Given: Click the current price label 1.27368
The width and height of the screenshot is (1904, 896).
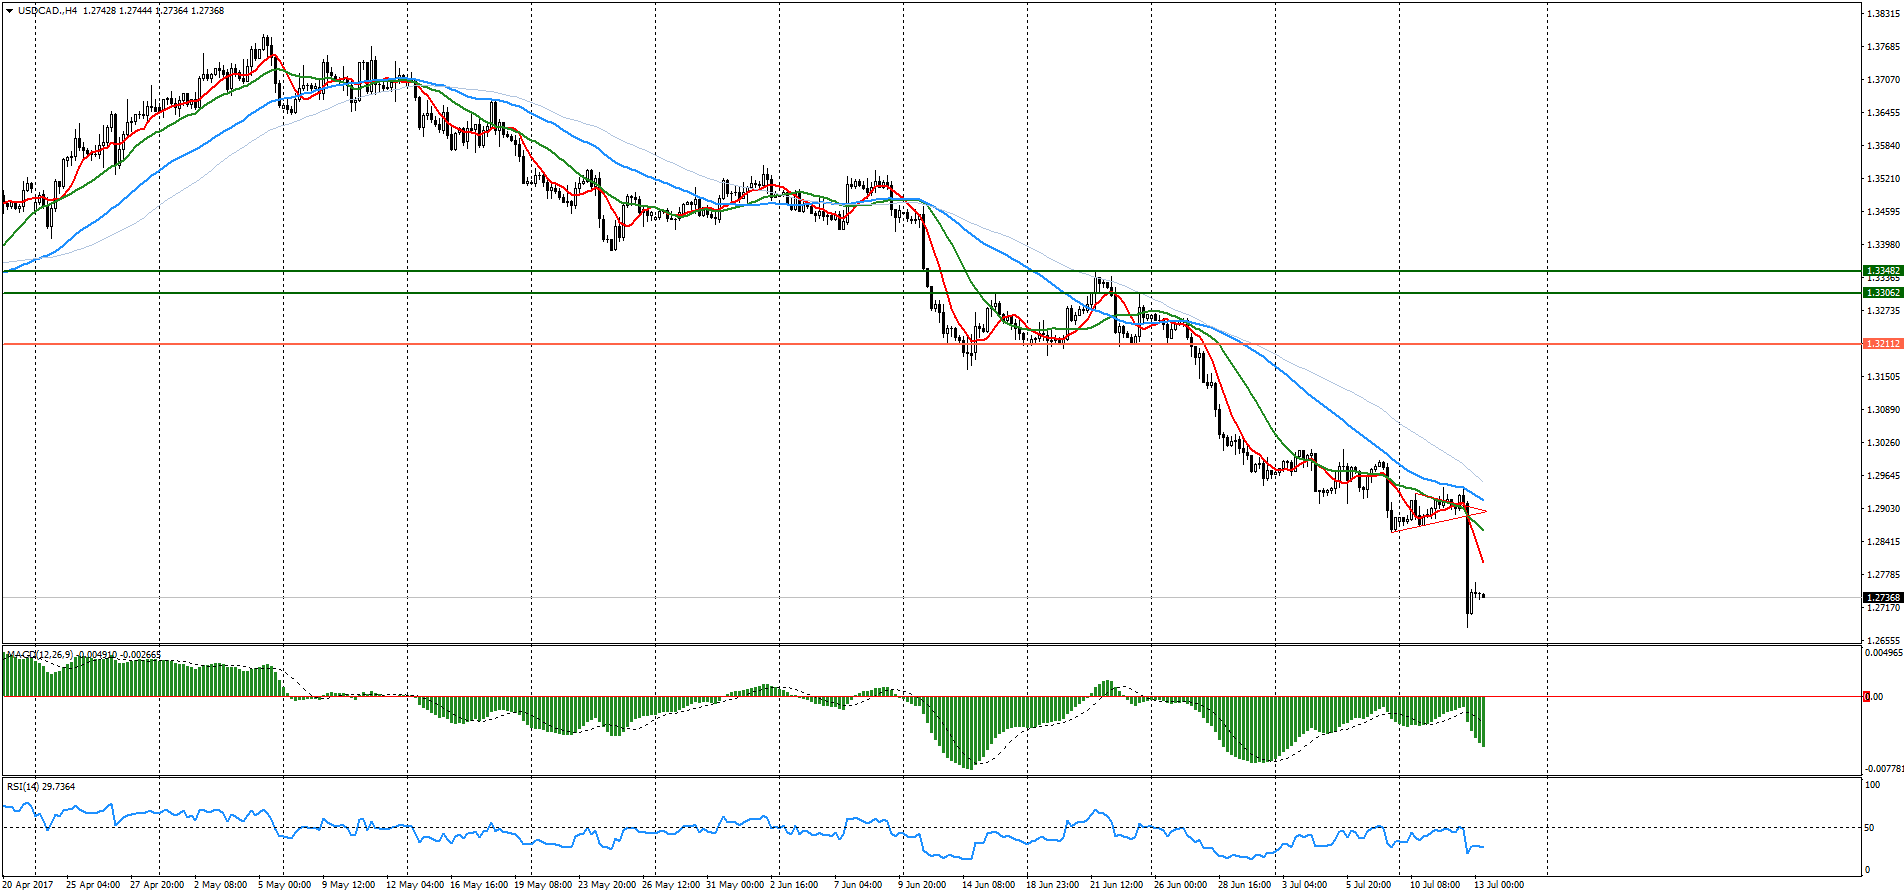Looking at the screenshot, I should 1881,598.
